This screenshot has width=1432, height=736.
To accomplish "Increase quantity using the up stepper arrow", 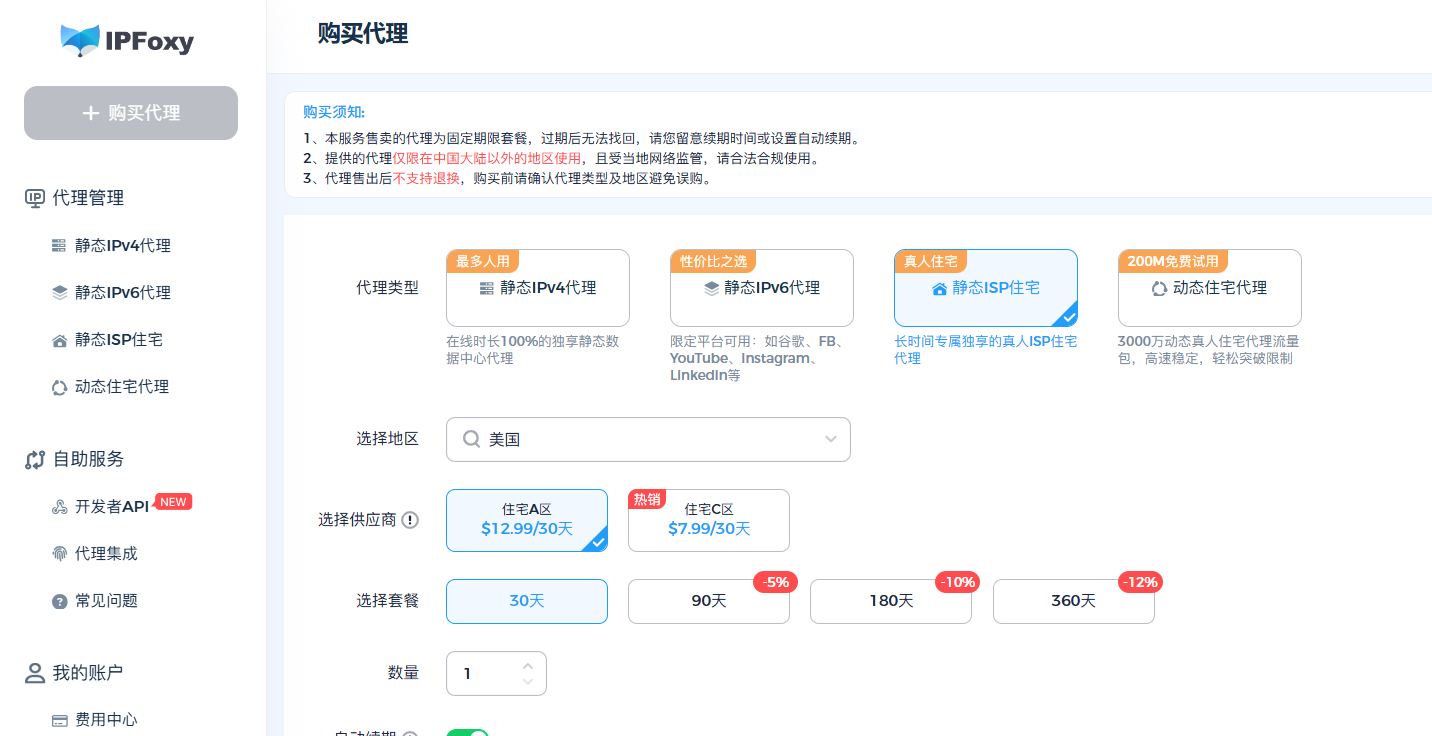I will coord(528,665).
